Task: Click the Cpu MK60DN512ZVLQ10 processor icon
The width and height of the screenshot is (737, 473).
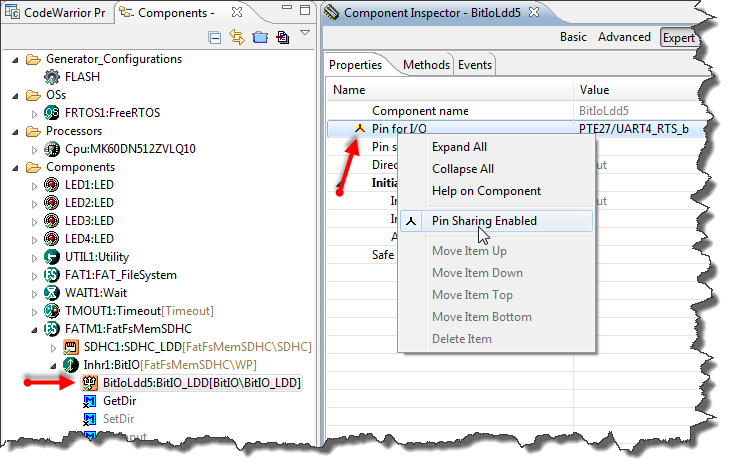Action: pyautogui.click(x=52, y=148)
